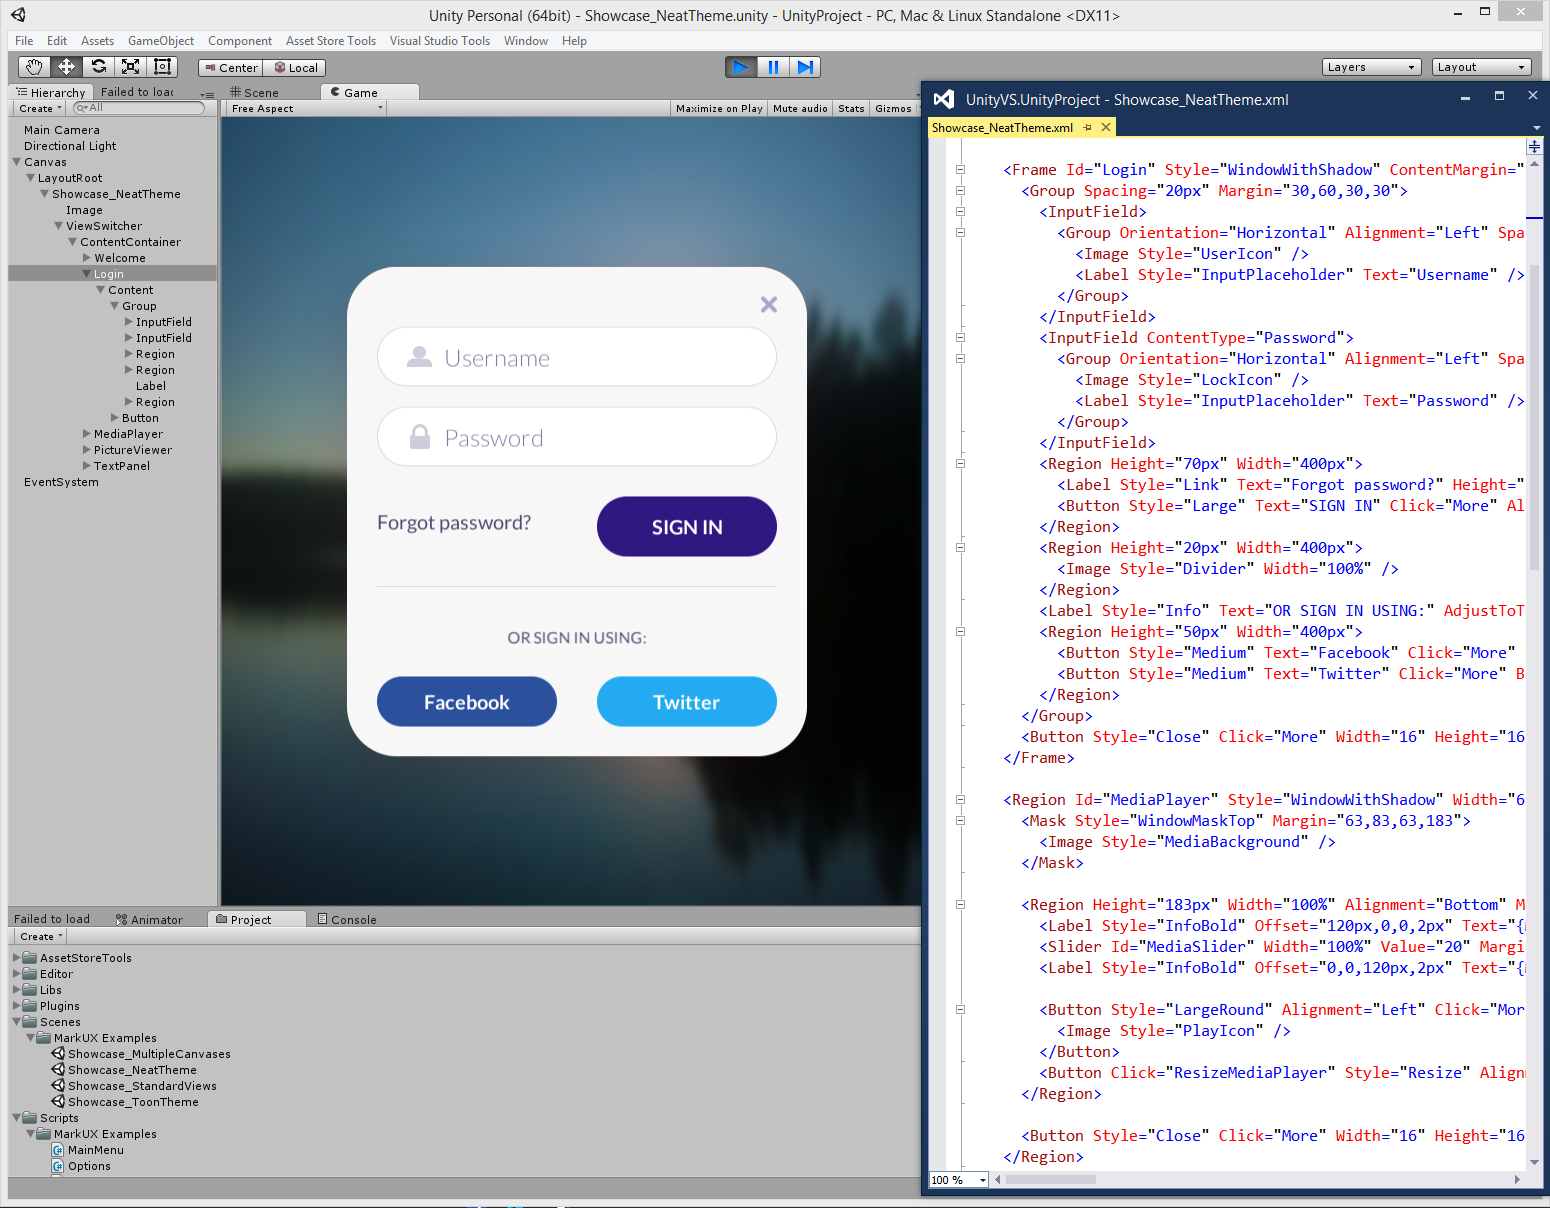Enable Maximize on Play
The image size is (1550, 1208).
pos(718,108)
